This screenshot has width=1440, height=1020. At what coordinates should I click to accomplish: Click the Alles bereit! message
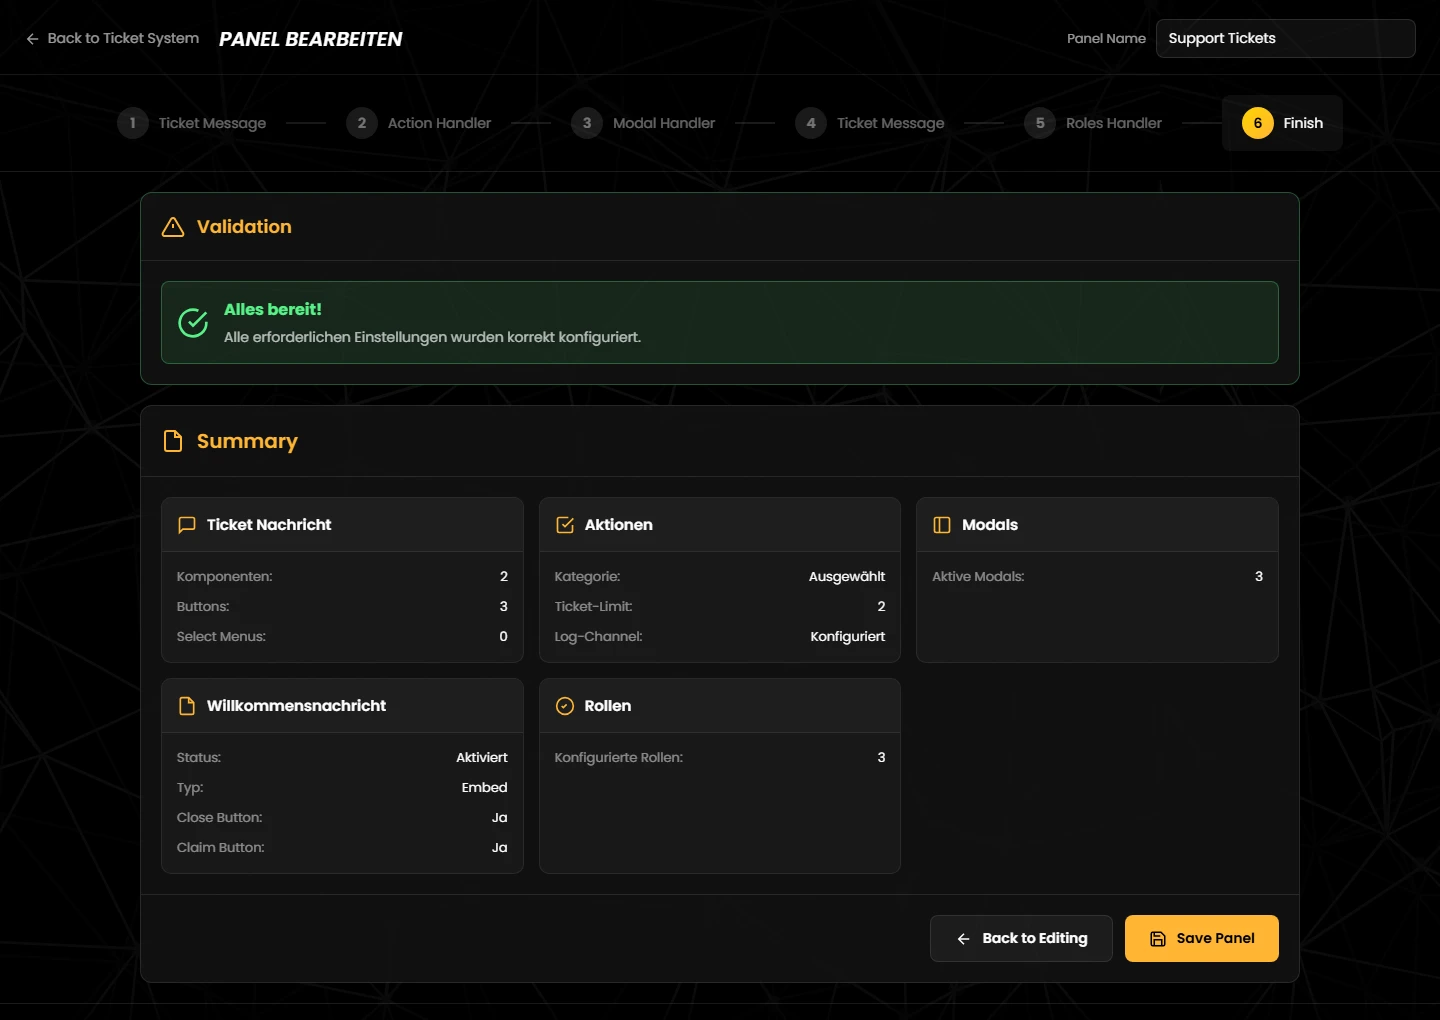[x=273, y=310]
